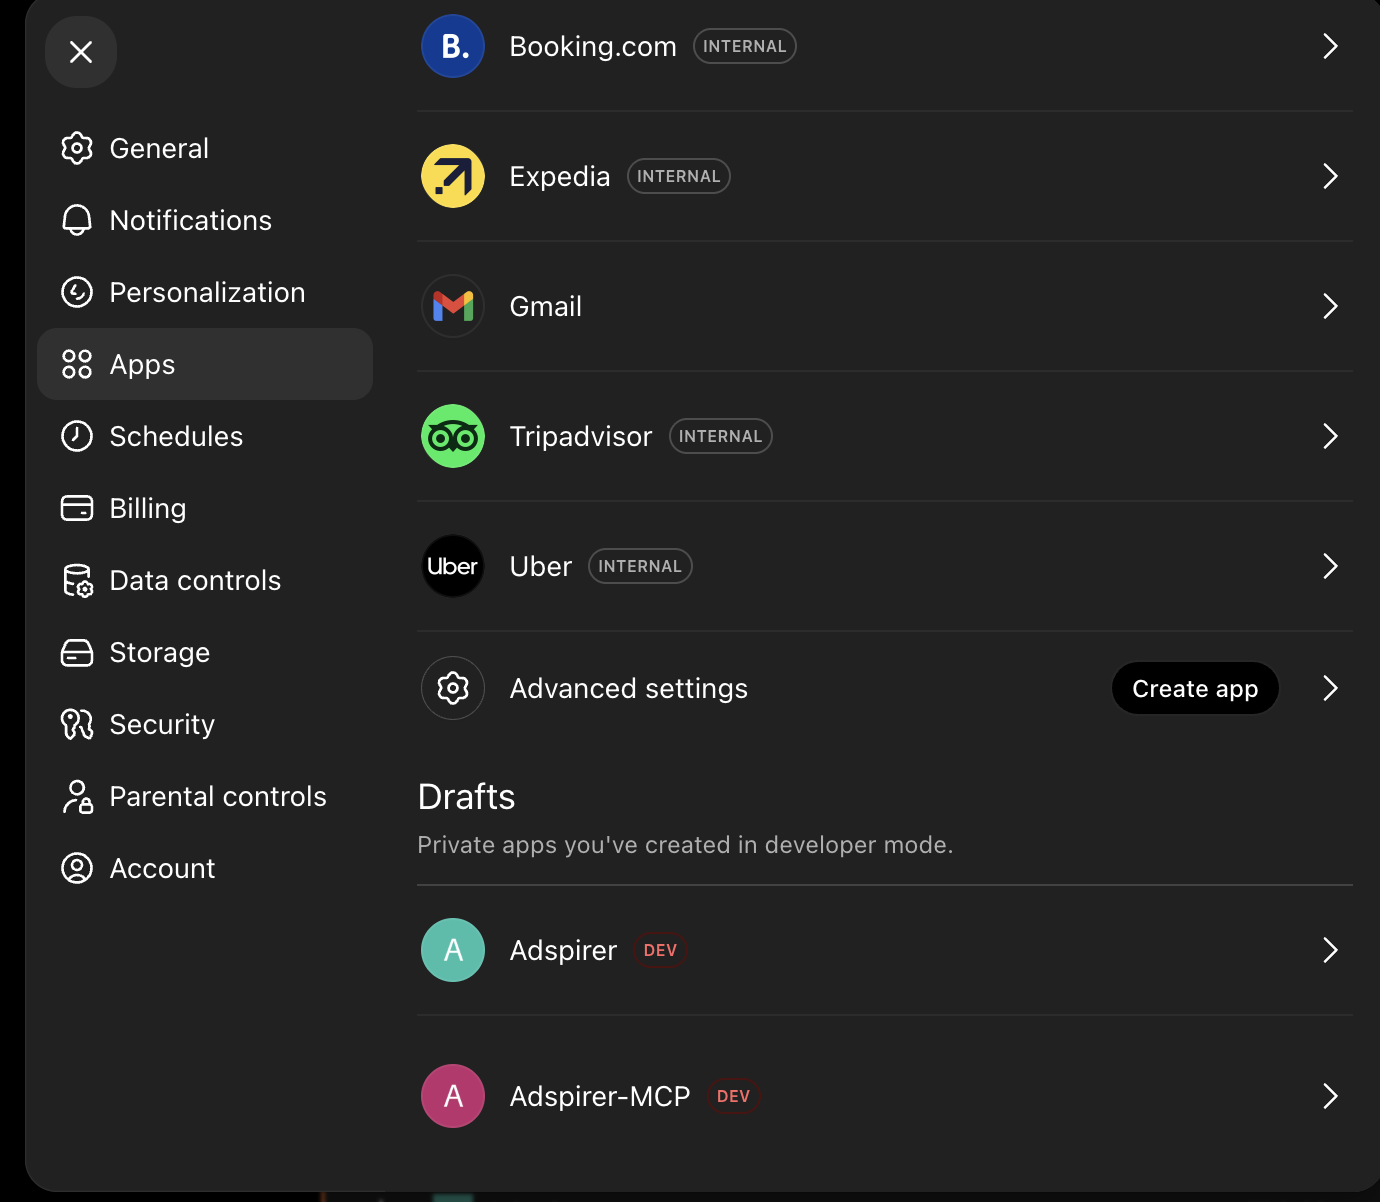Open the Billing section
Viewport: 1380px width, 1202px height.
click(x=205, y=508)
